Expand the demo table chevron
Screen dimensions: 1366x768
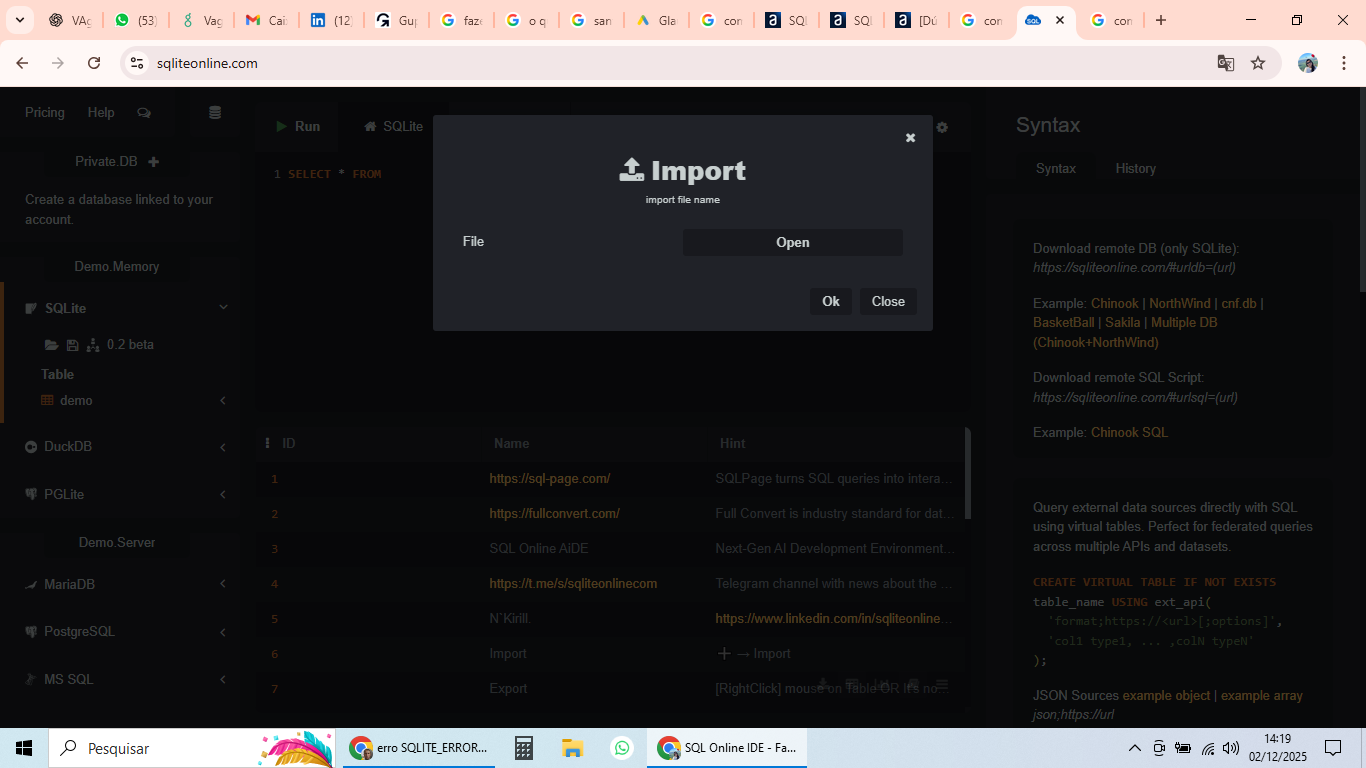pos(223,400)
